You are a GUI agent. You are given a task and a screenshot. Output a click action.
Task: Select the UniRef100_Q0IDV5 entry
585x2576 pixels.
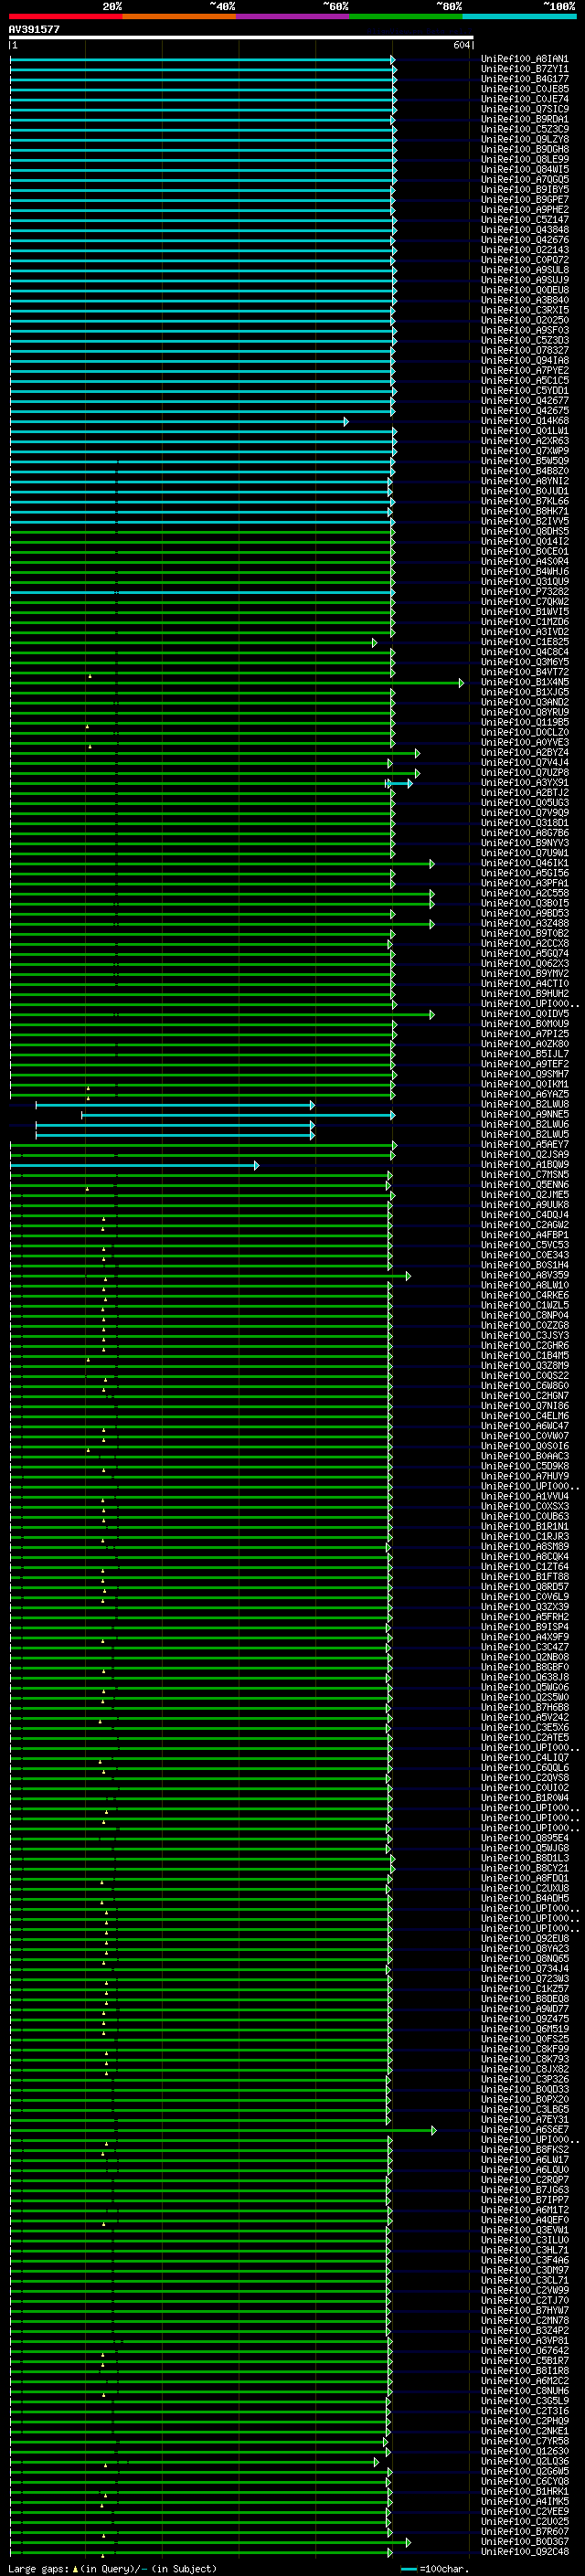[x=525, y=1014]
